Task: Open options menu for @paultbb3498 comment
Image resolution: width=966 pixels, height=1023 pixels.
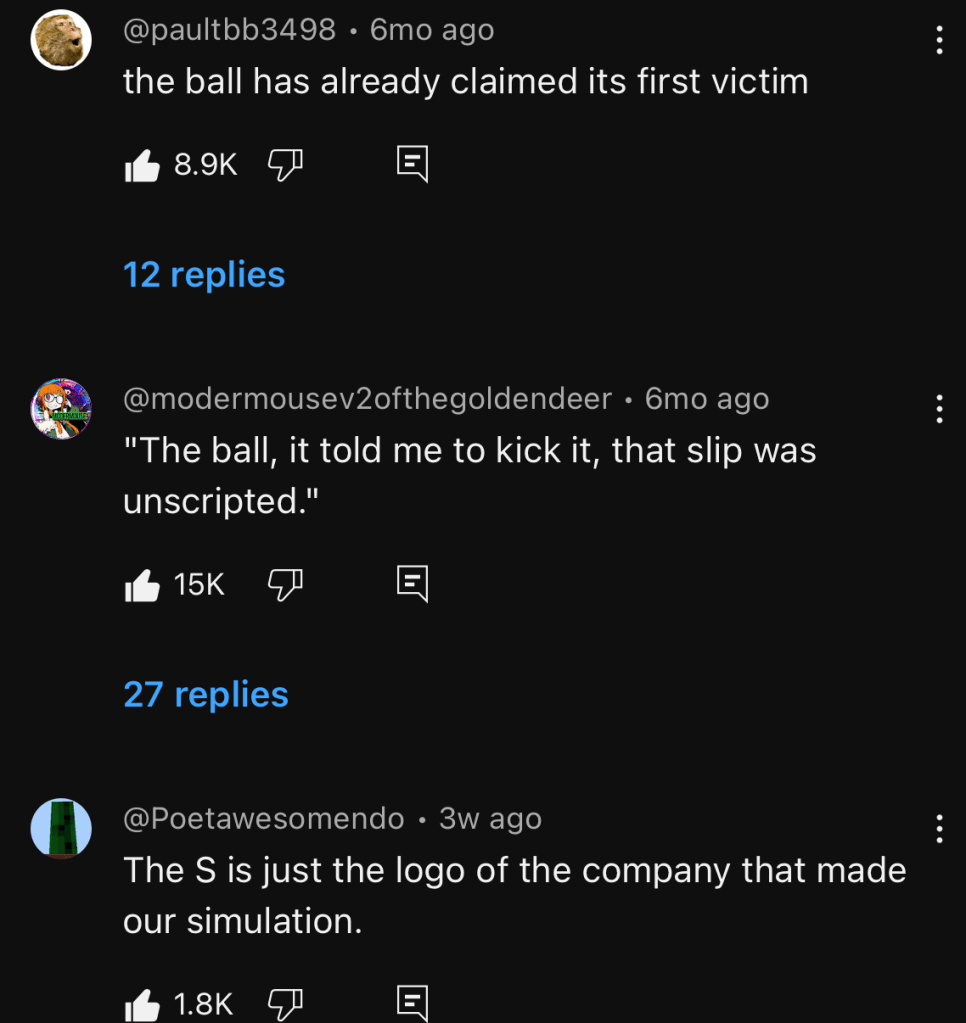Action: pyautogui.click(x=938, y=40)
